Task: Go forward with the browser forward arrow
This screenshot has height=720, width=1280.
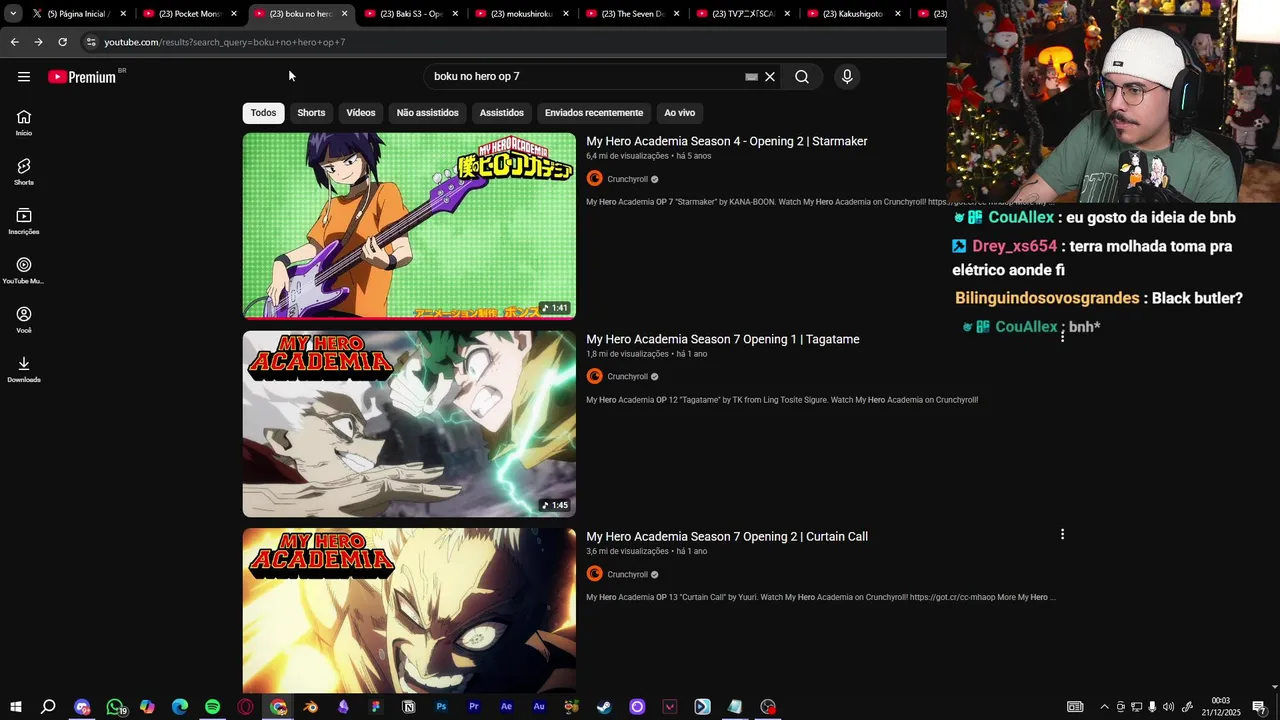Action: (x=38, y=42)
